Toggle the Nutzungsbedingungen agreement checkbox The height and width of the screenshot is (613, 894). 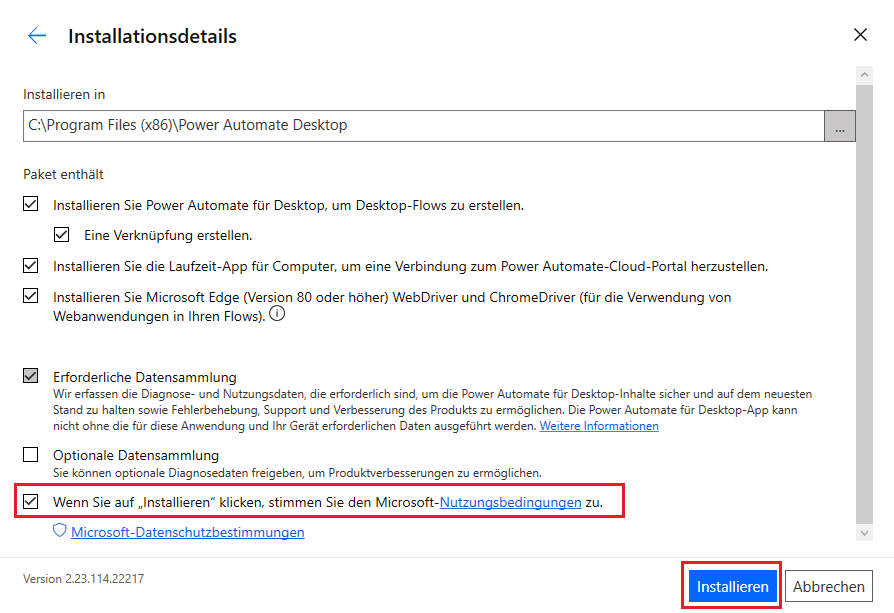coord(31,501)
